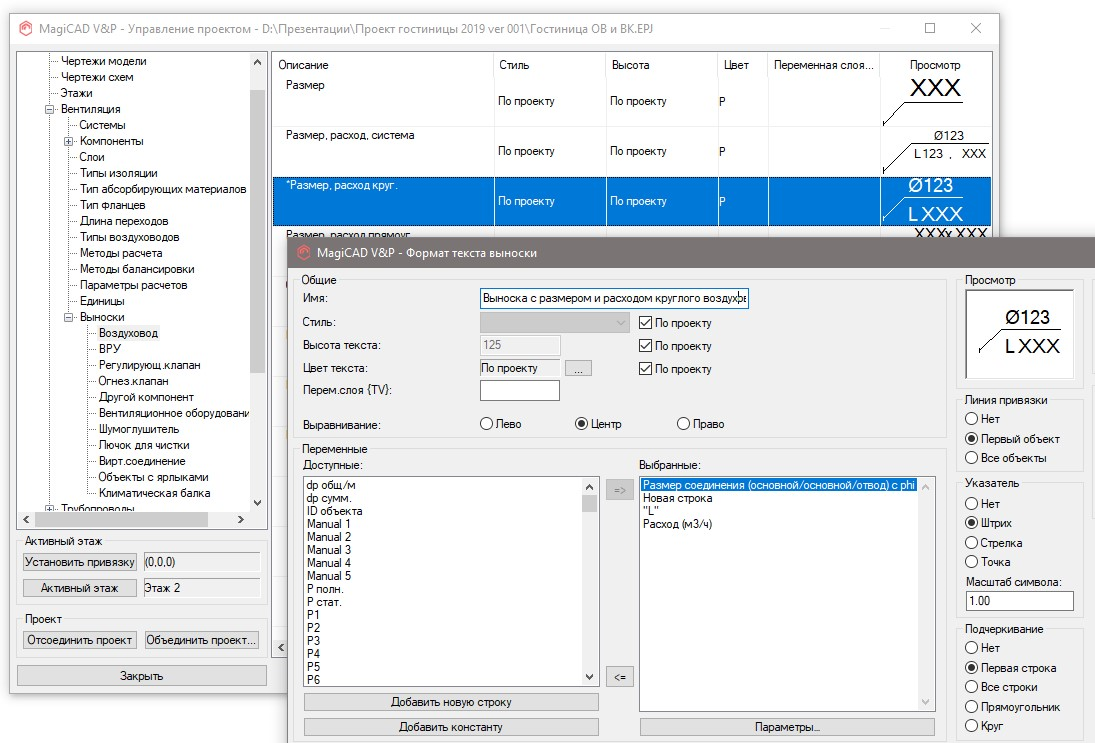Open text color picker ellipsis button
The height and width of the screenshot is (743, 1095).
click(578, 369)
